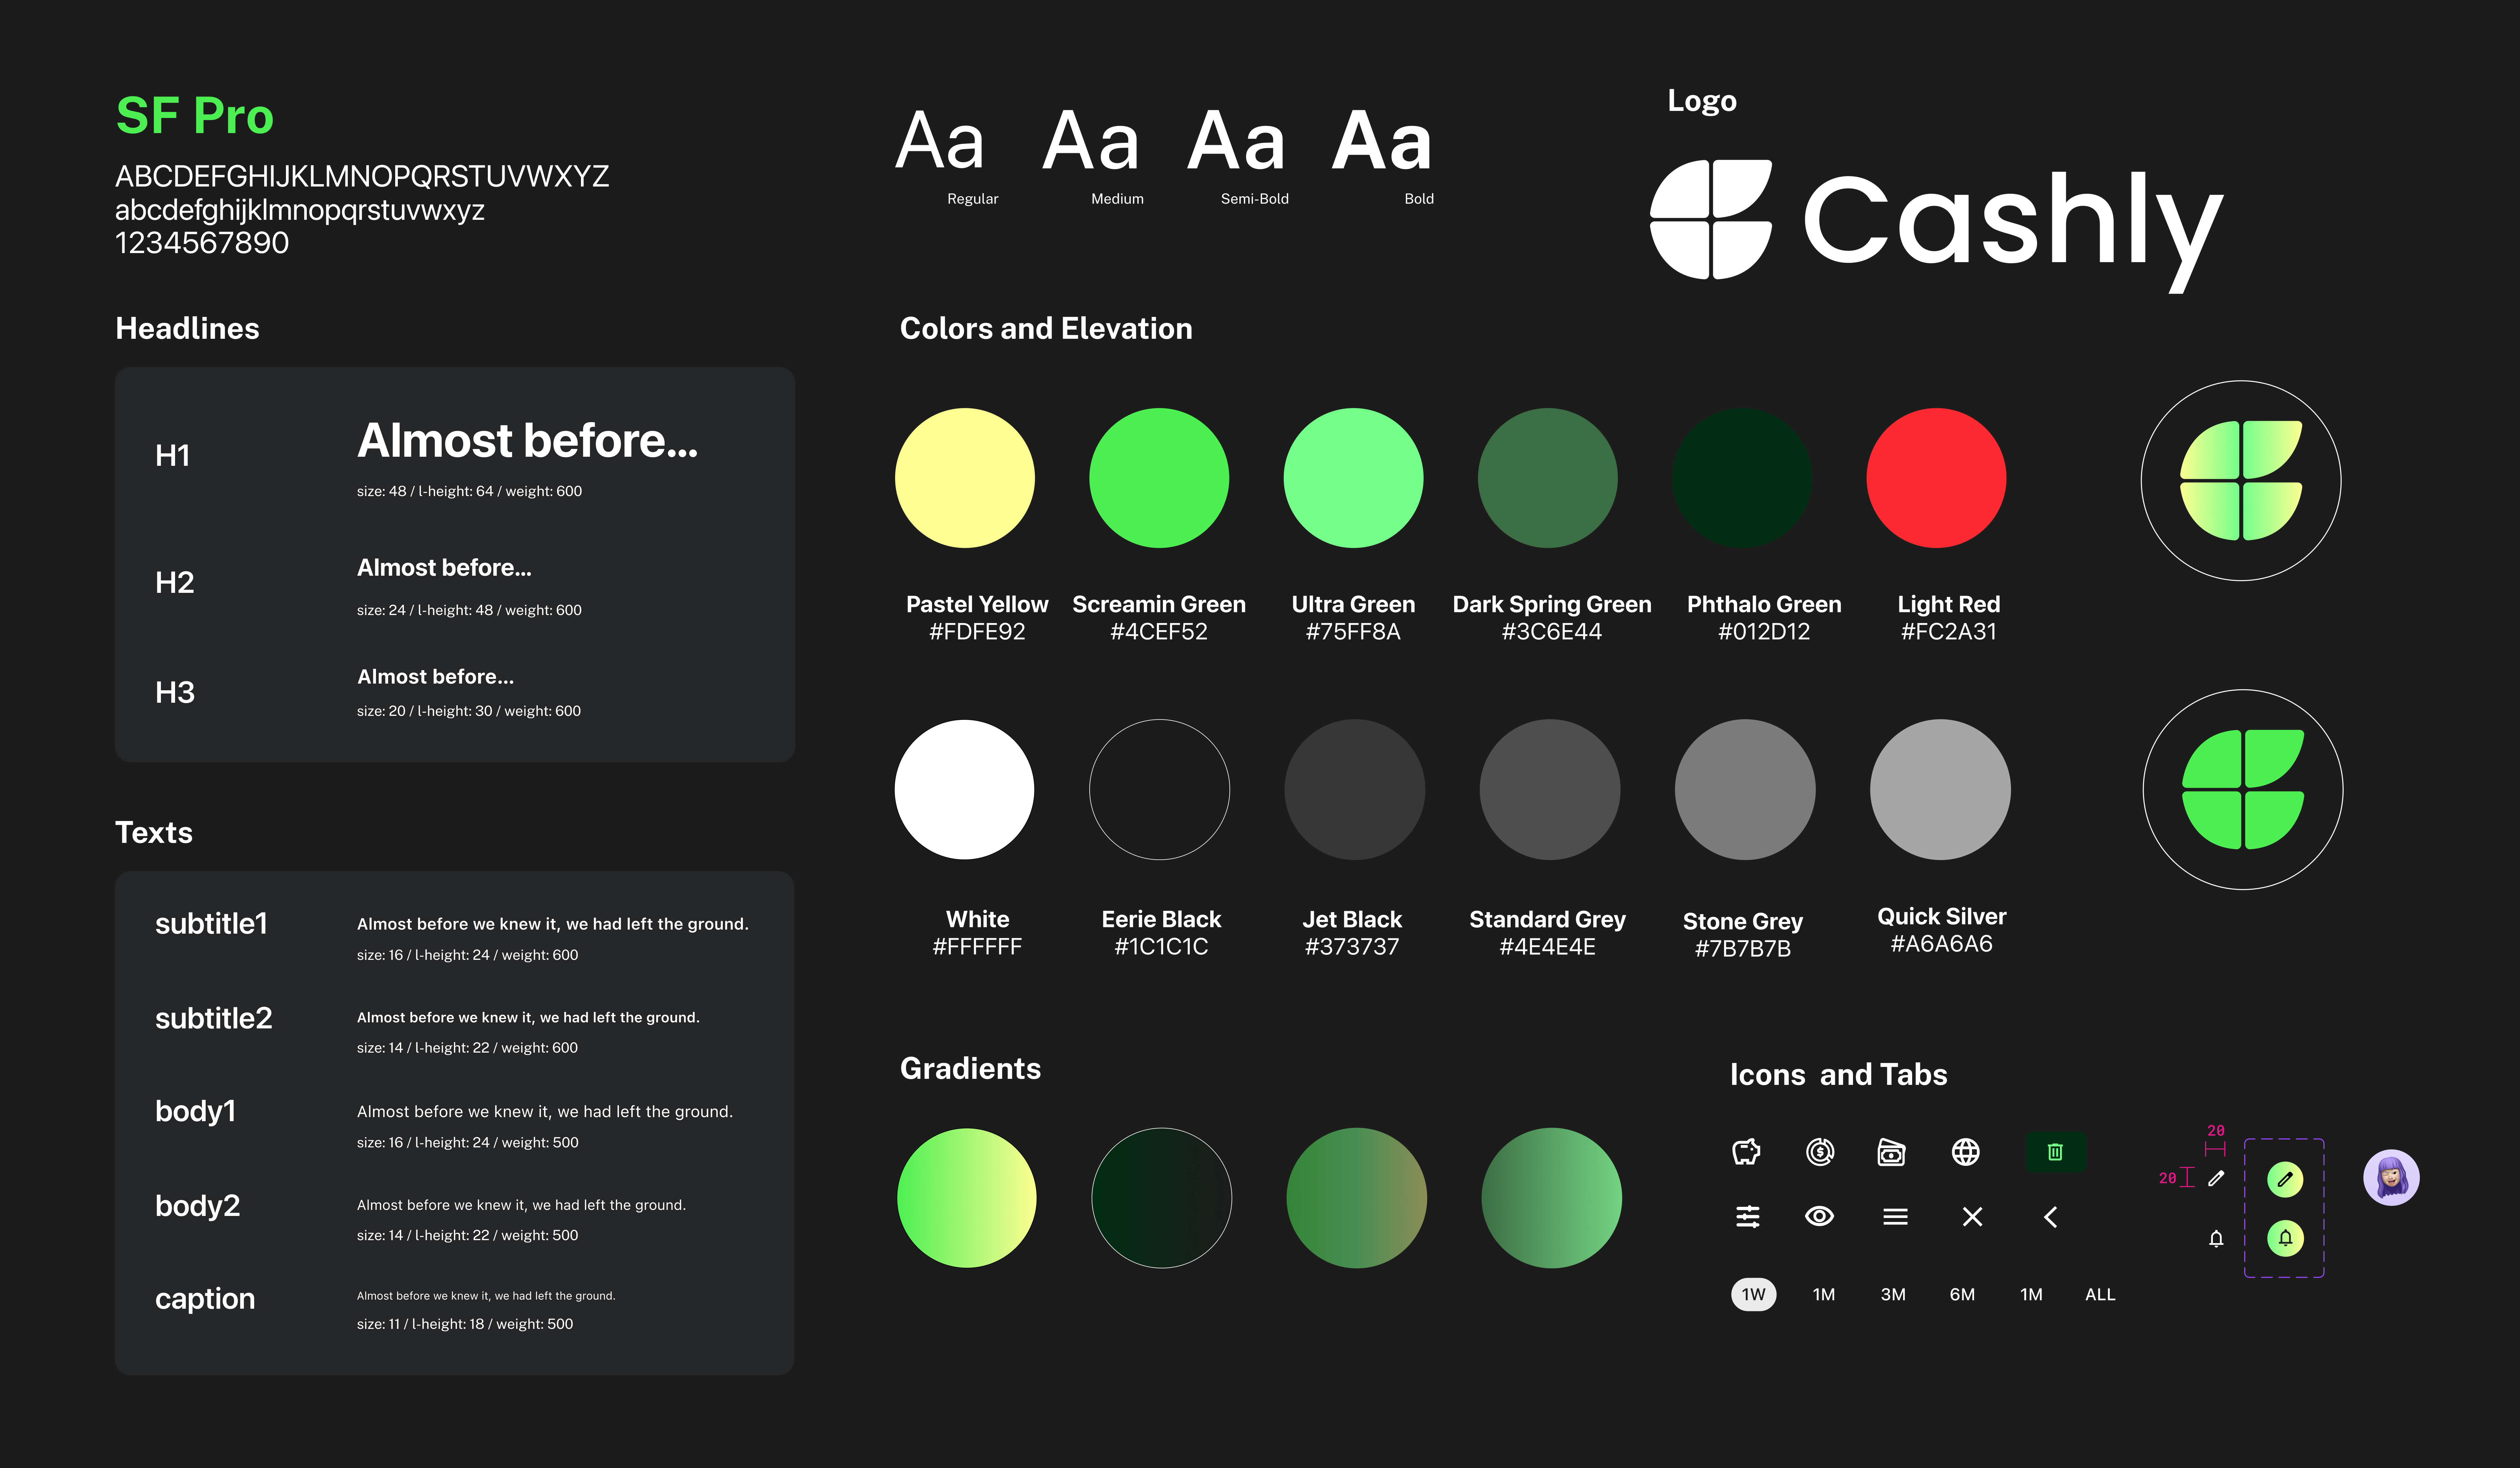Screen dimensions: 2520x1468
Task: Pick the Dark Spring Green swatch
Action: click(1548, 478)
